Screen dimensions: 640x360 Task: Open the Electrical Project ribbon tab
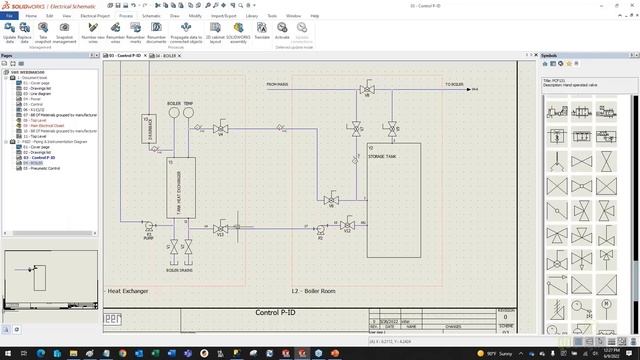click(x=95, y=16)
